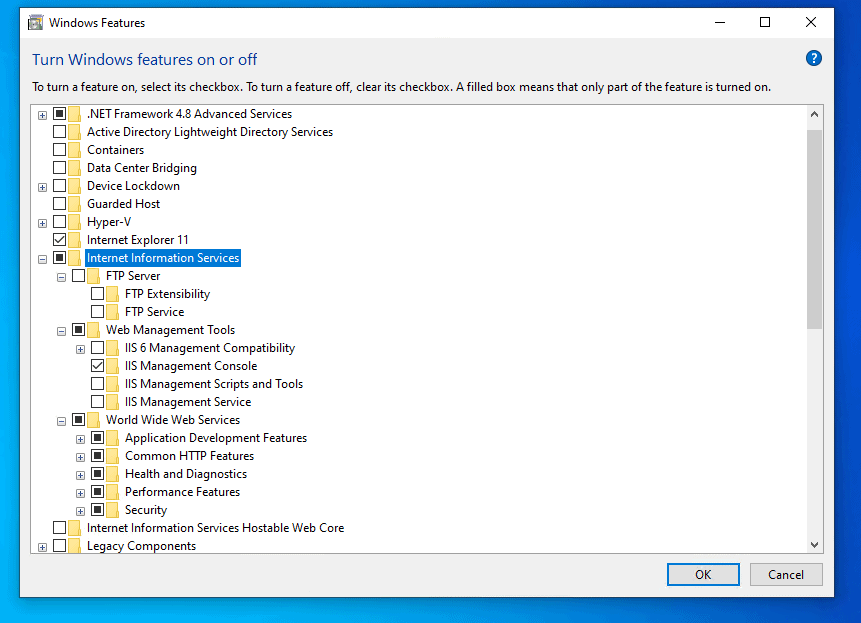This screenshot has height=623, width=861.
Task: Click the folder icon beside Legacy Components
Action: (74, 546)
